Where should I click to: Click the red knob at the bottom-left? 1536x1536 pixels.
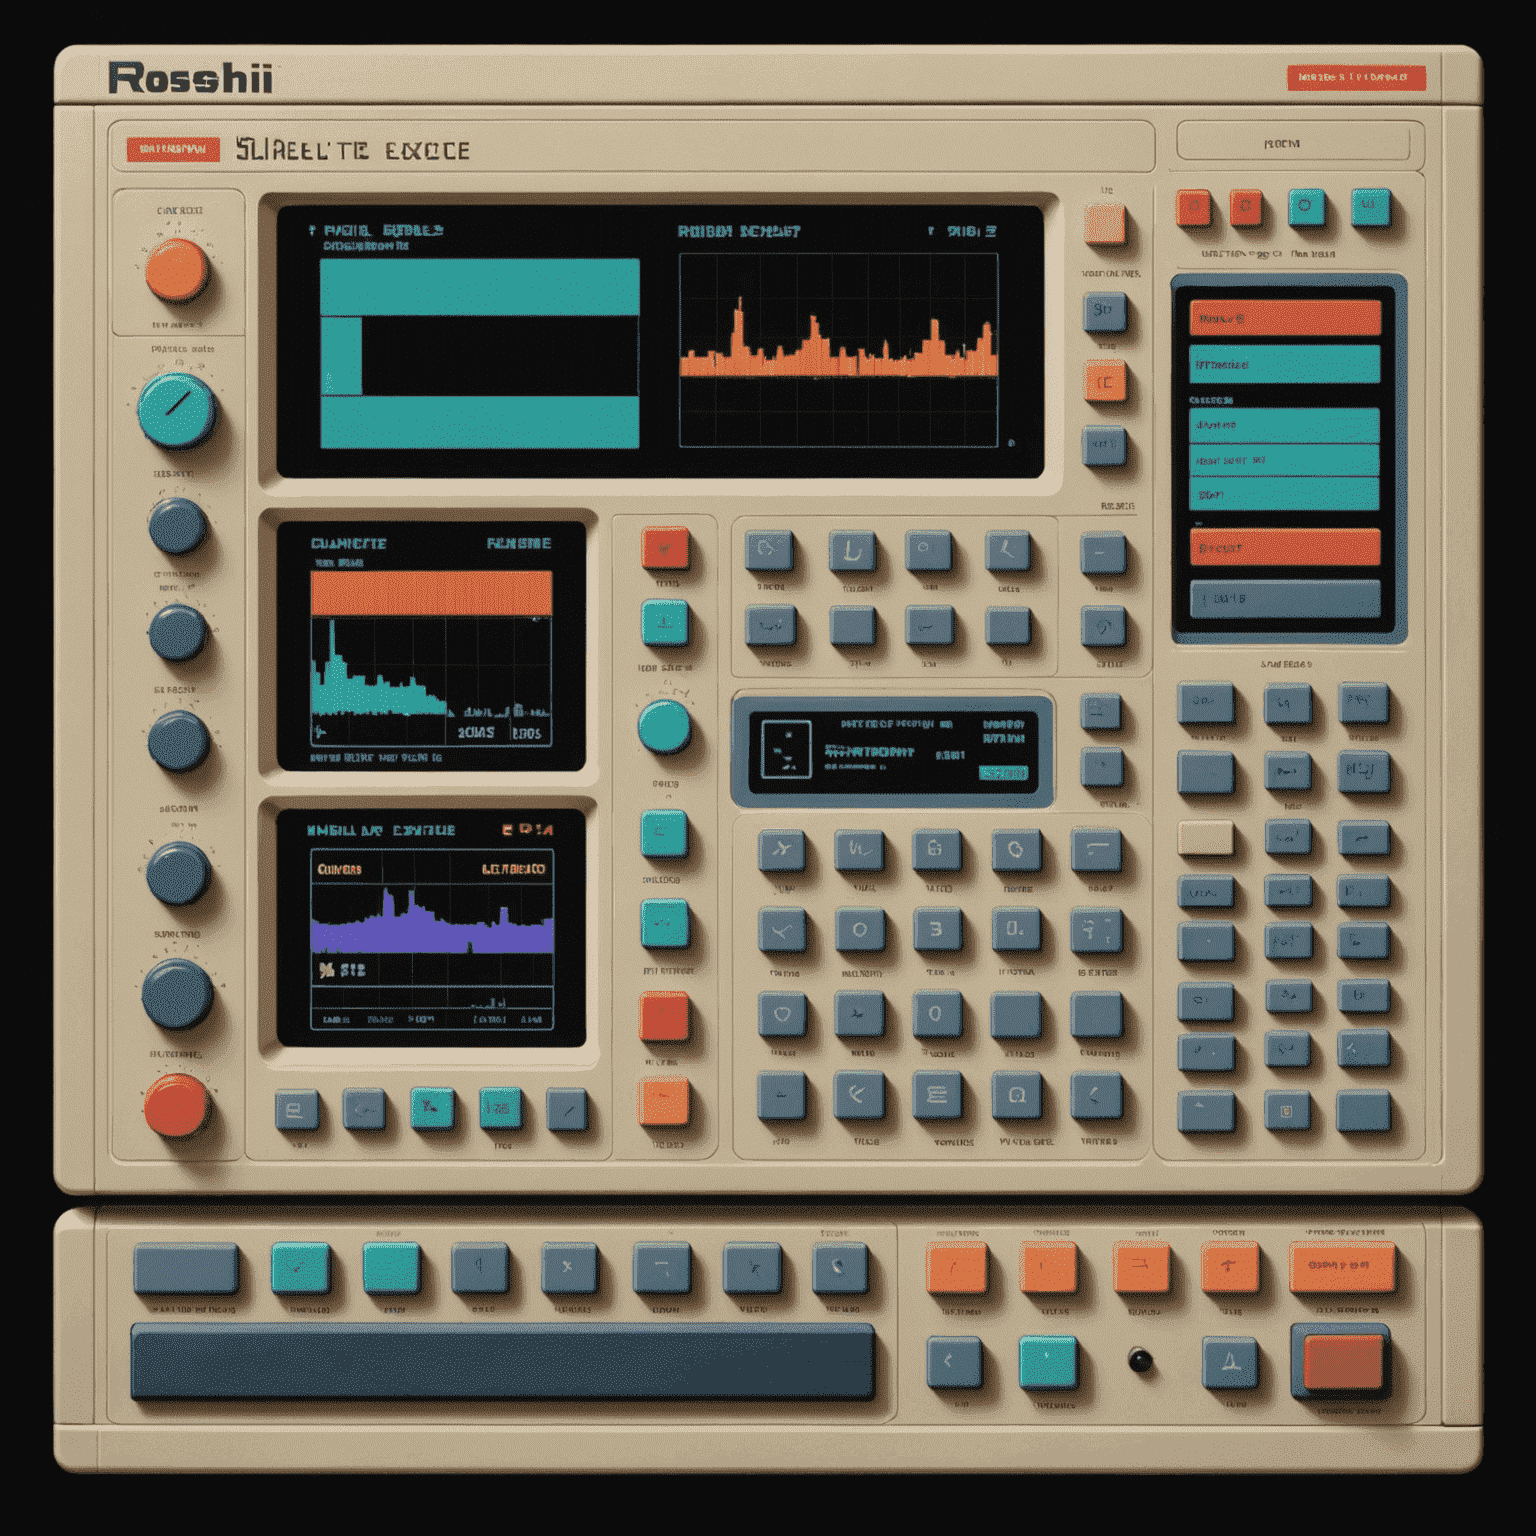tap(176, 1105)
